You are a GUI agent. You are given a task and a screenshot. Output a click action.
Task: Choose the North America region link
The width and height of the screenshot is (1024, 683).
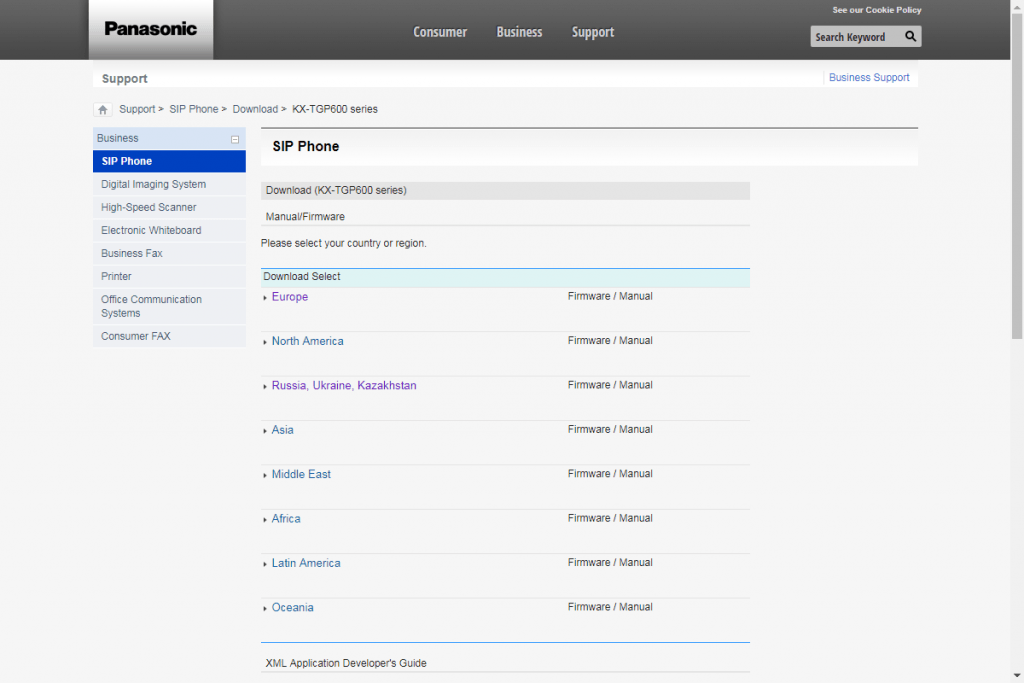pyautogui.click(x=307, y=341)
